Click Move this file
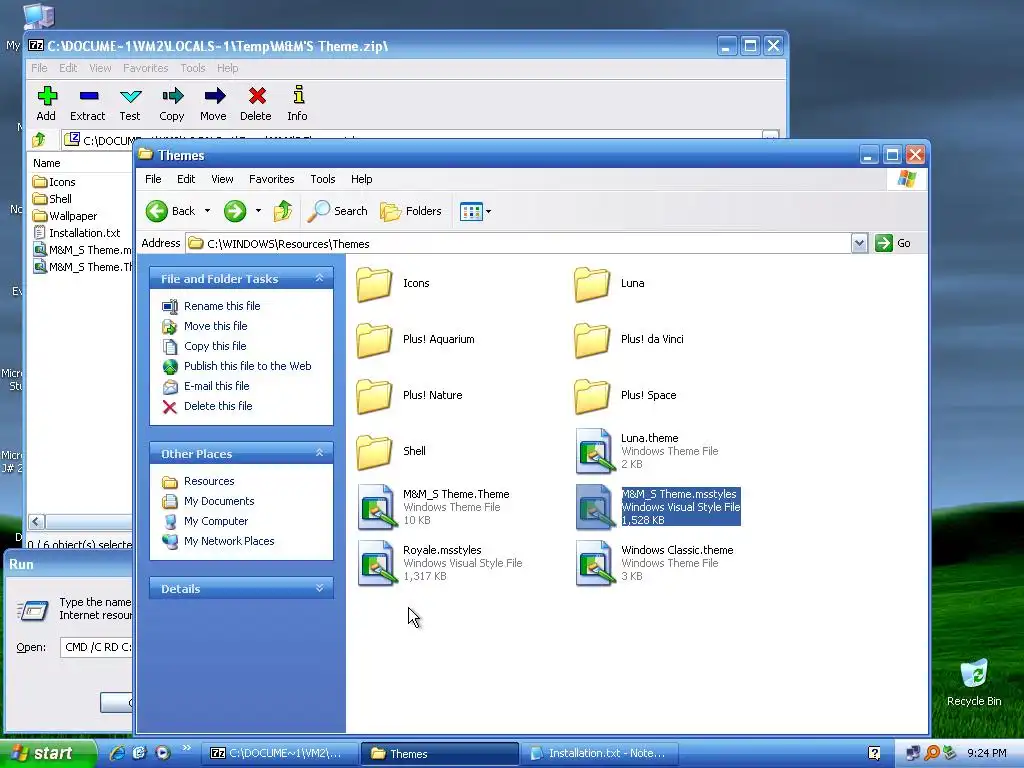 216,326
